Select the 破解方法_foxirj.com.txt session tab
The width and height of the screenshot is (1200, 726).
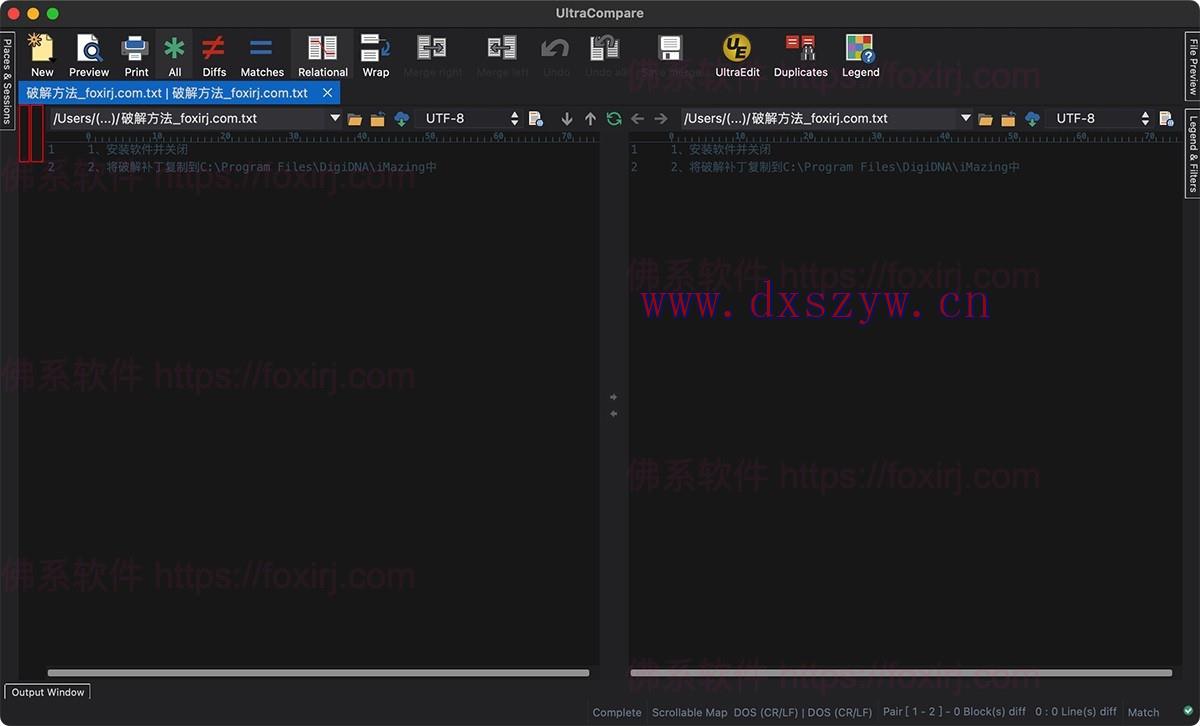pyautogui.click(x=167, y=93)
